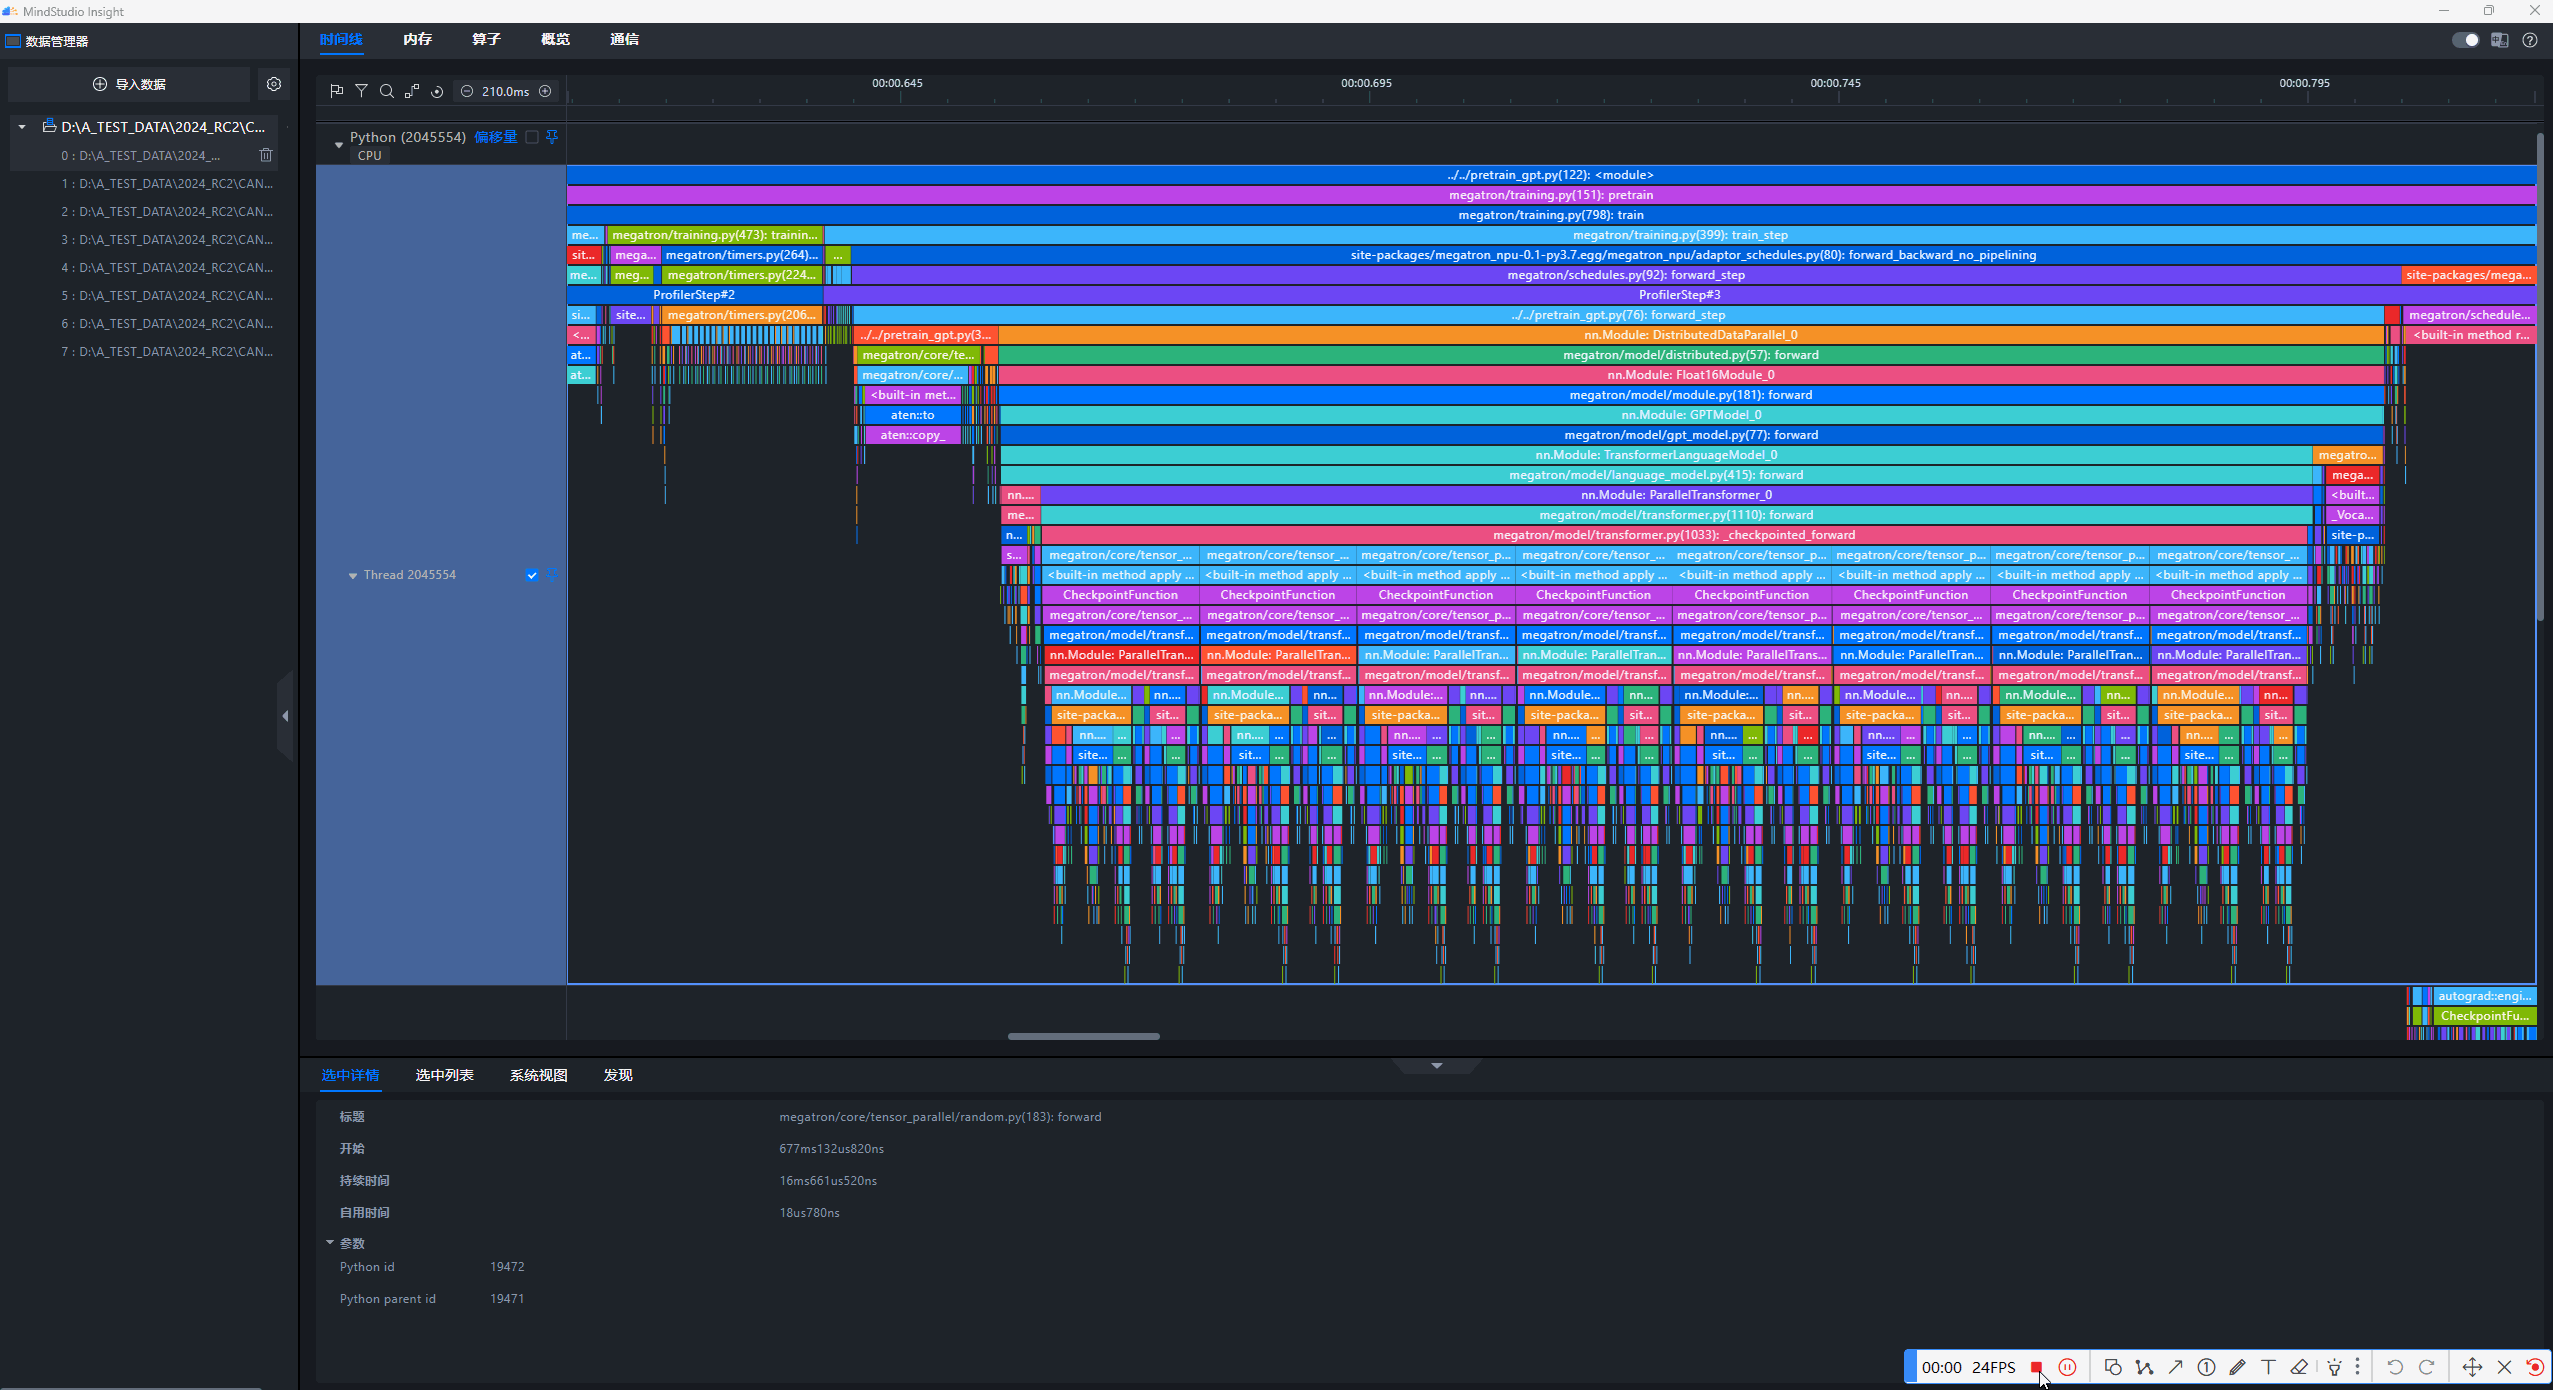
Task: Collapse the 参数 section in details
Action: tap(330, 1243)
